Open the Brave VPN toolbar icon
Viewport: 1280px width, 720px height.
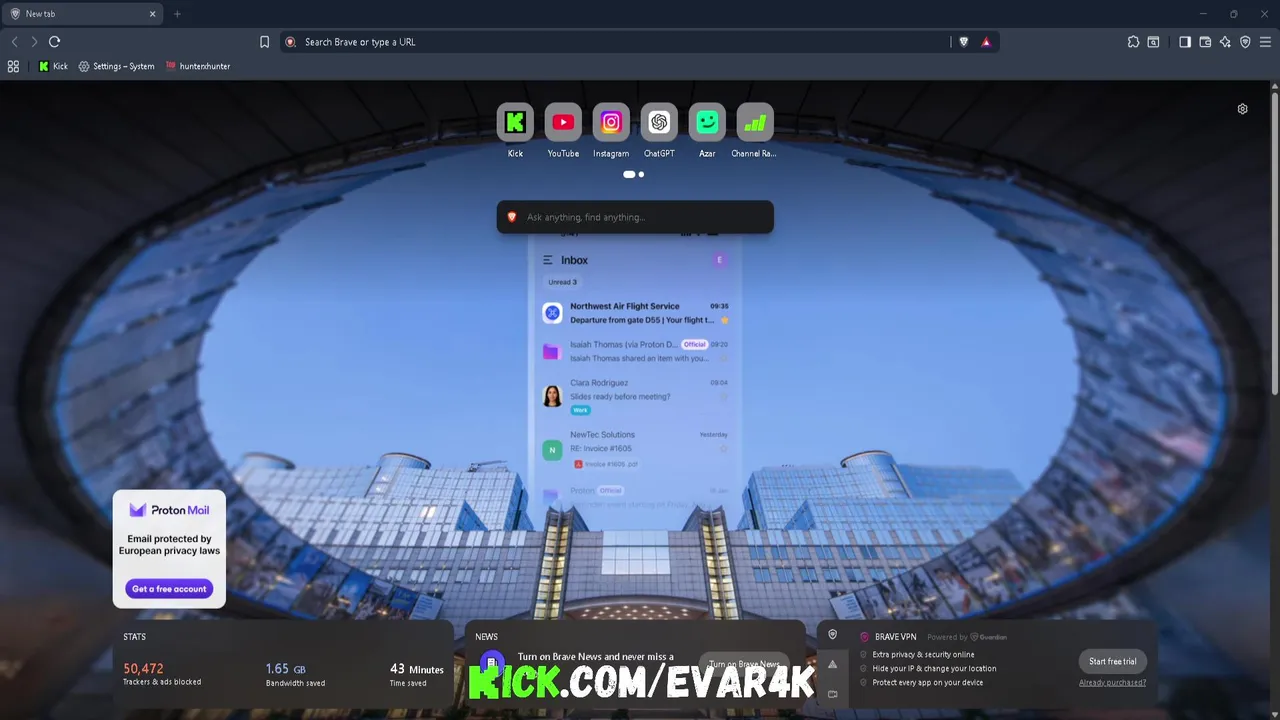click(x=1245, y=42)
